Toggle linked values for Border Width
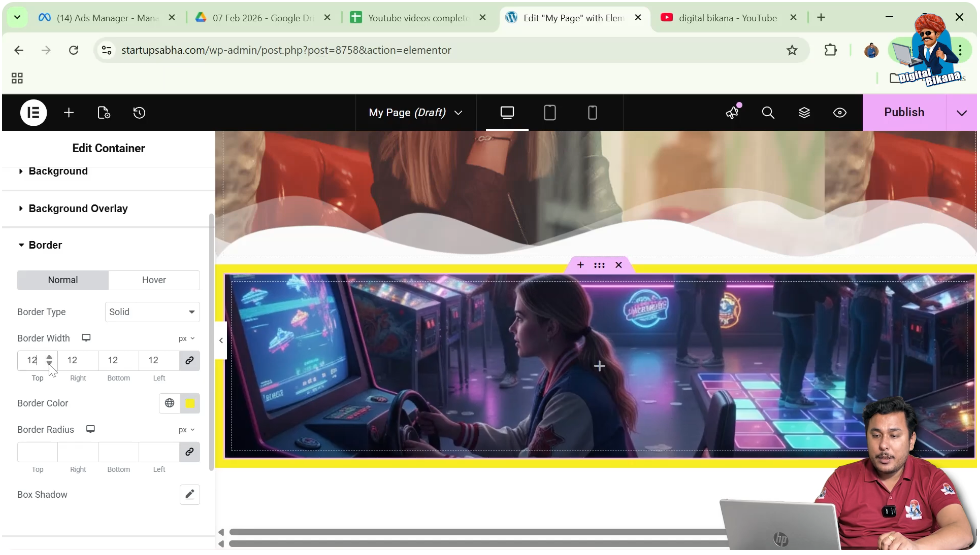The width and height of the screenshot is (980, 555). click(x=189, y=360)
